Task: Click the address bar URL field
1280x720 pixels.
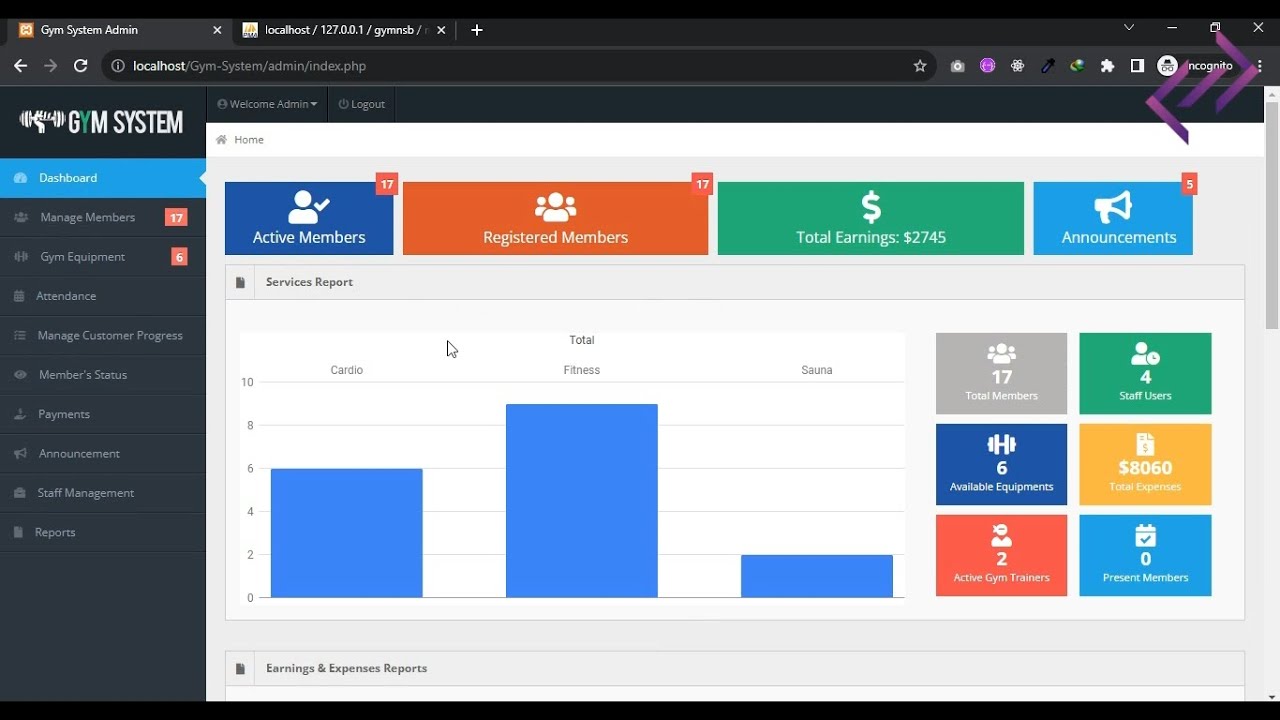Action: 518,66
